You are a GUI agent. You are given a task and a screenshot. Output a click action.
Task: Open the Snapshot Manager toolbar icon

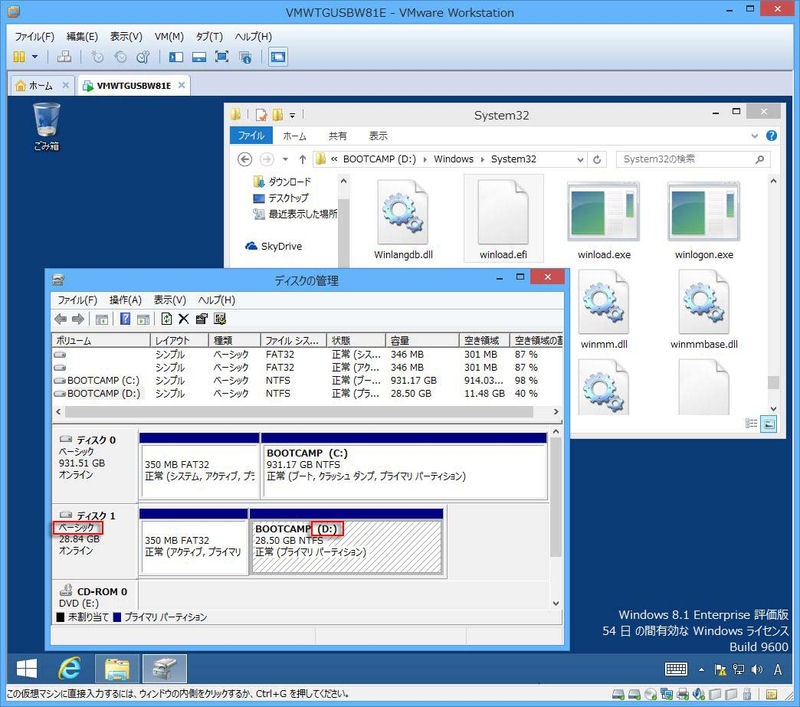click(143, 57)
